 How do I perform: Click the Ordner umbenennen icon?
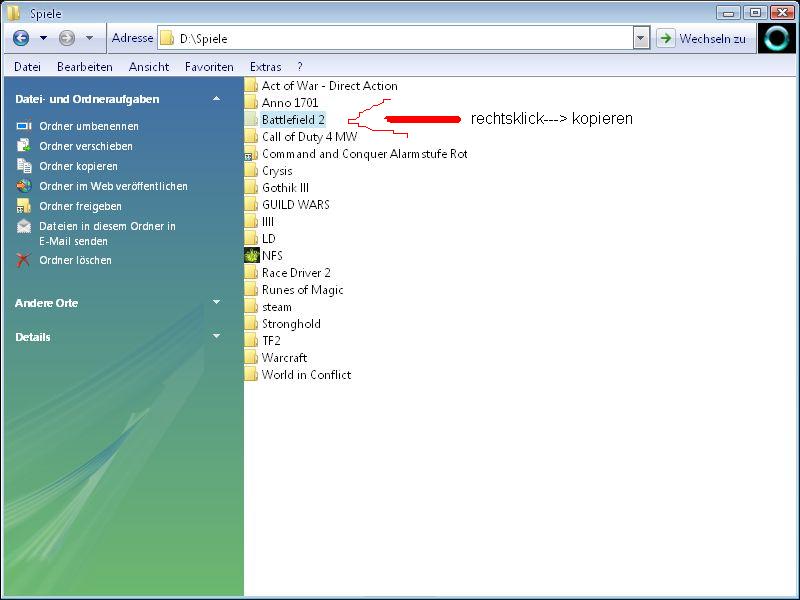[23, 126]
